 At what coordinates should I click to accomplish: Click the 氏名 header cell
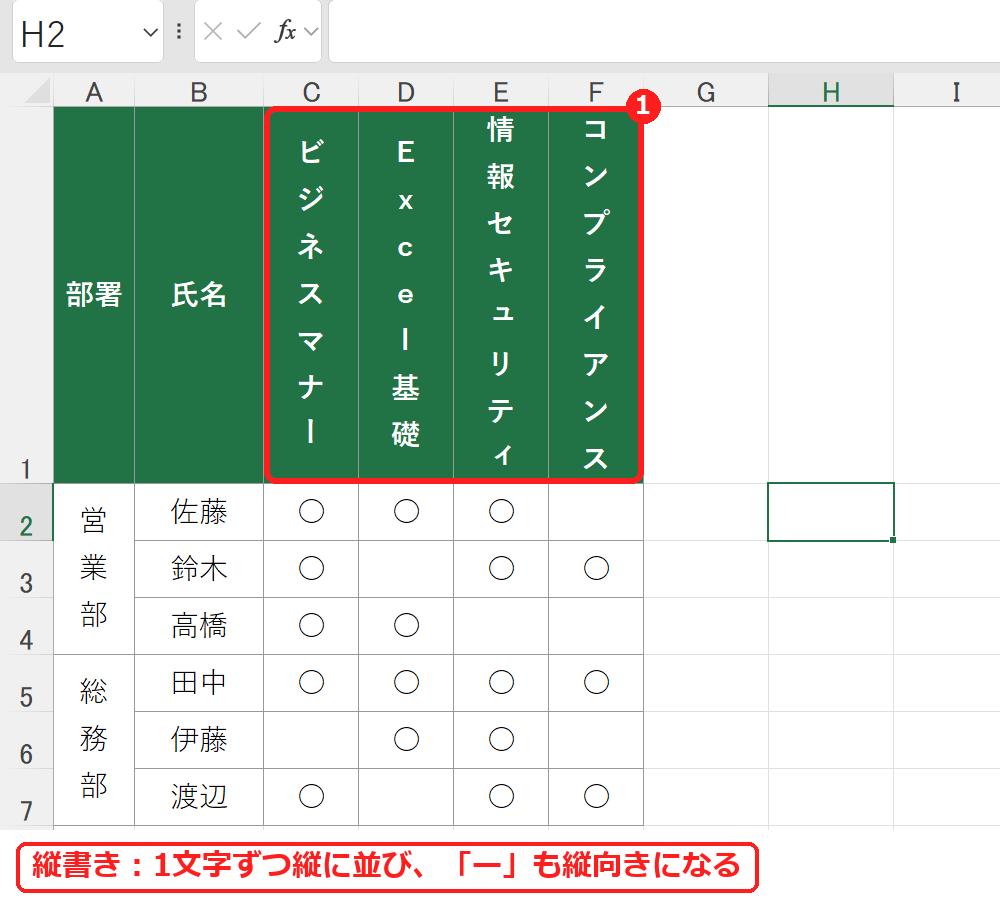pyautogui.click(x=199, y=295)
